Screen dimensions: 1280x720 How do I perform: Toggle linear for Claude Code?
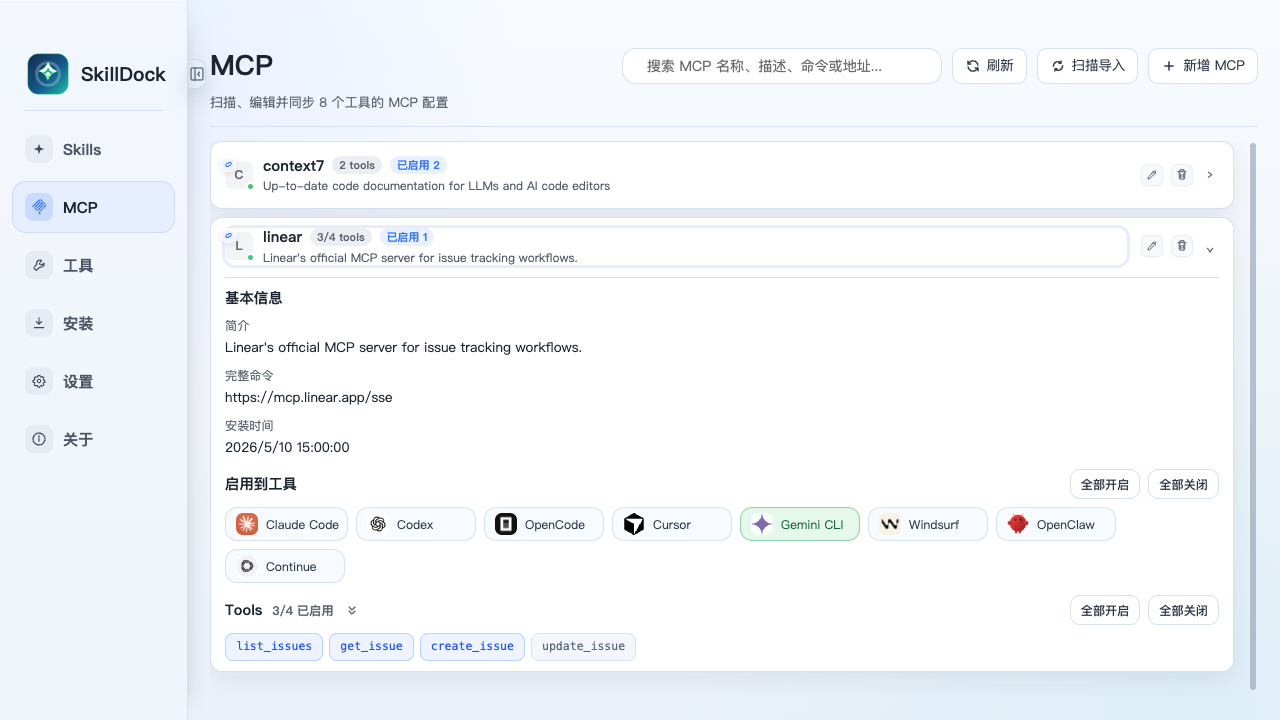[x=287, y=524]
